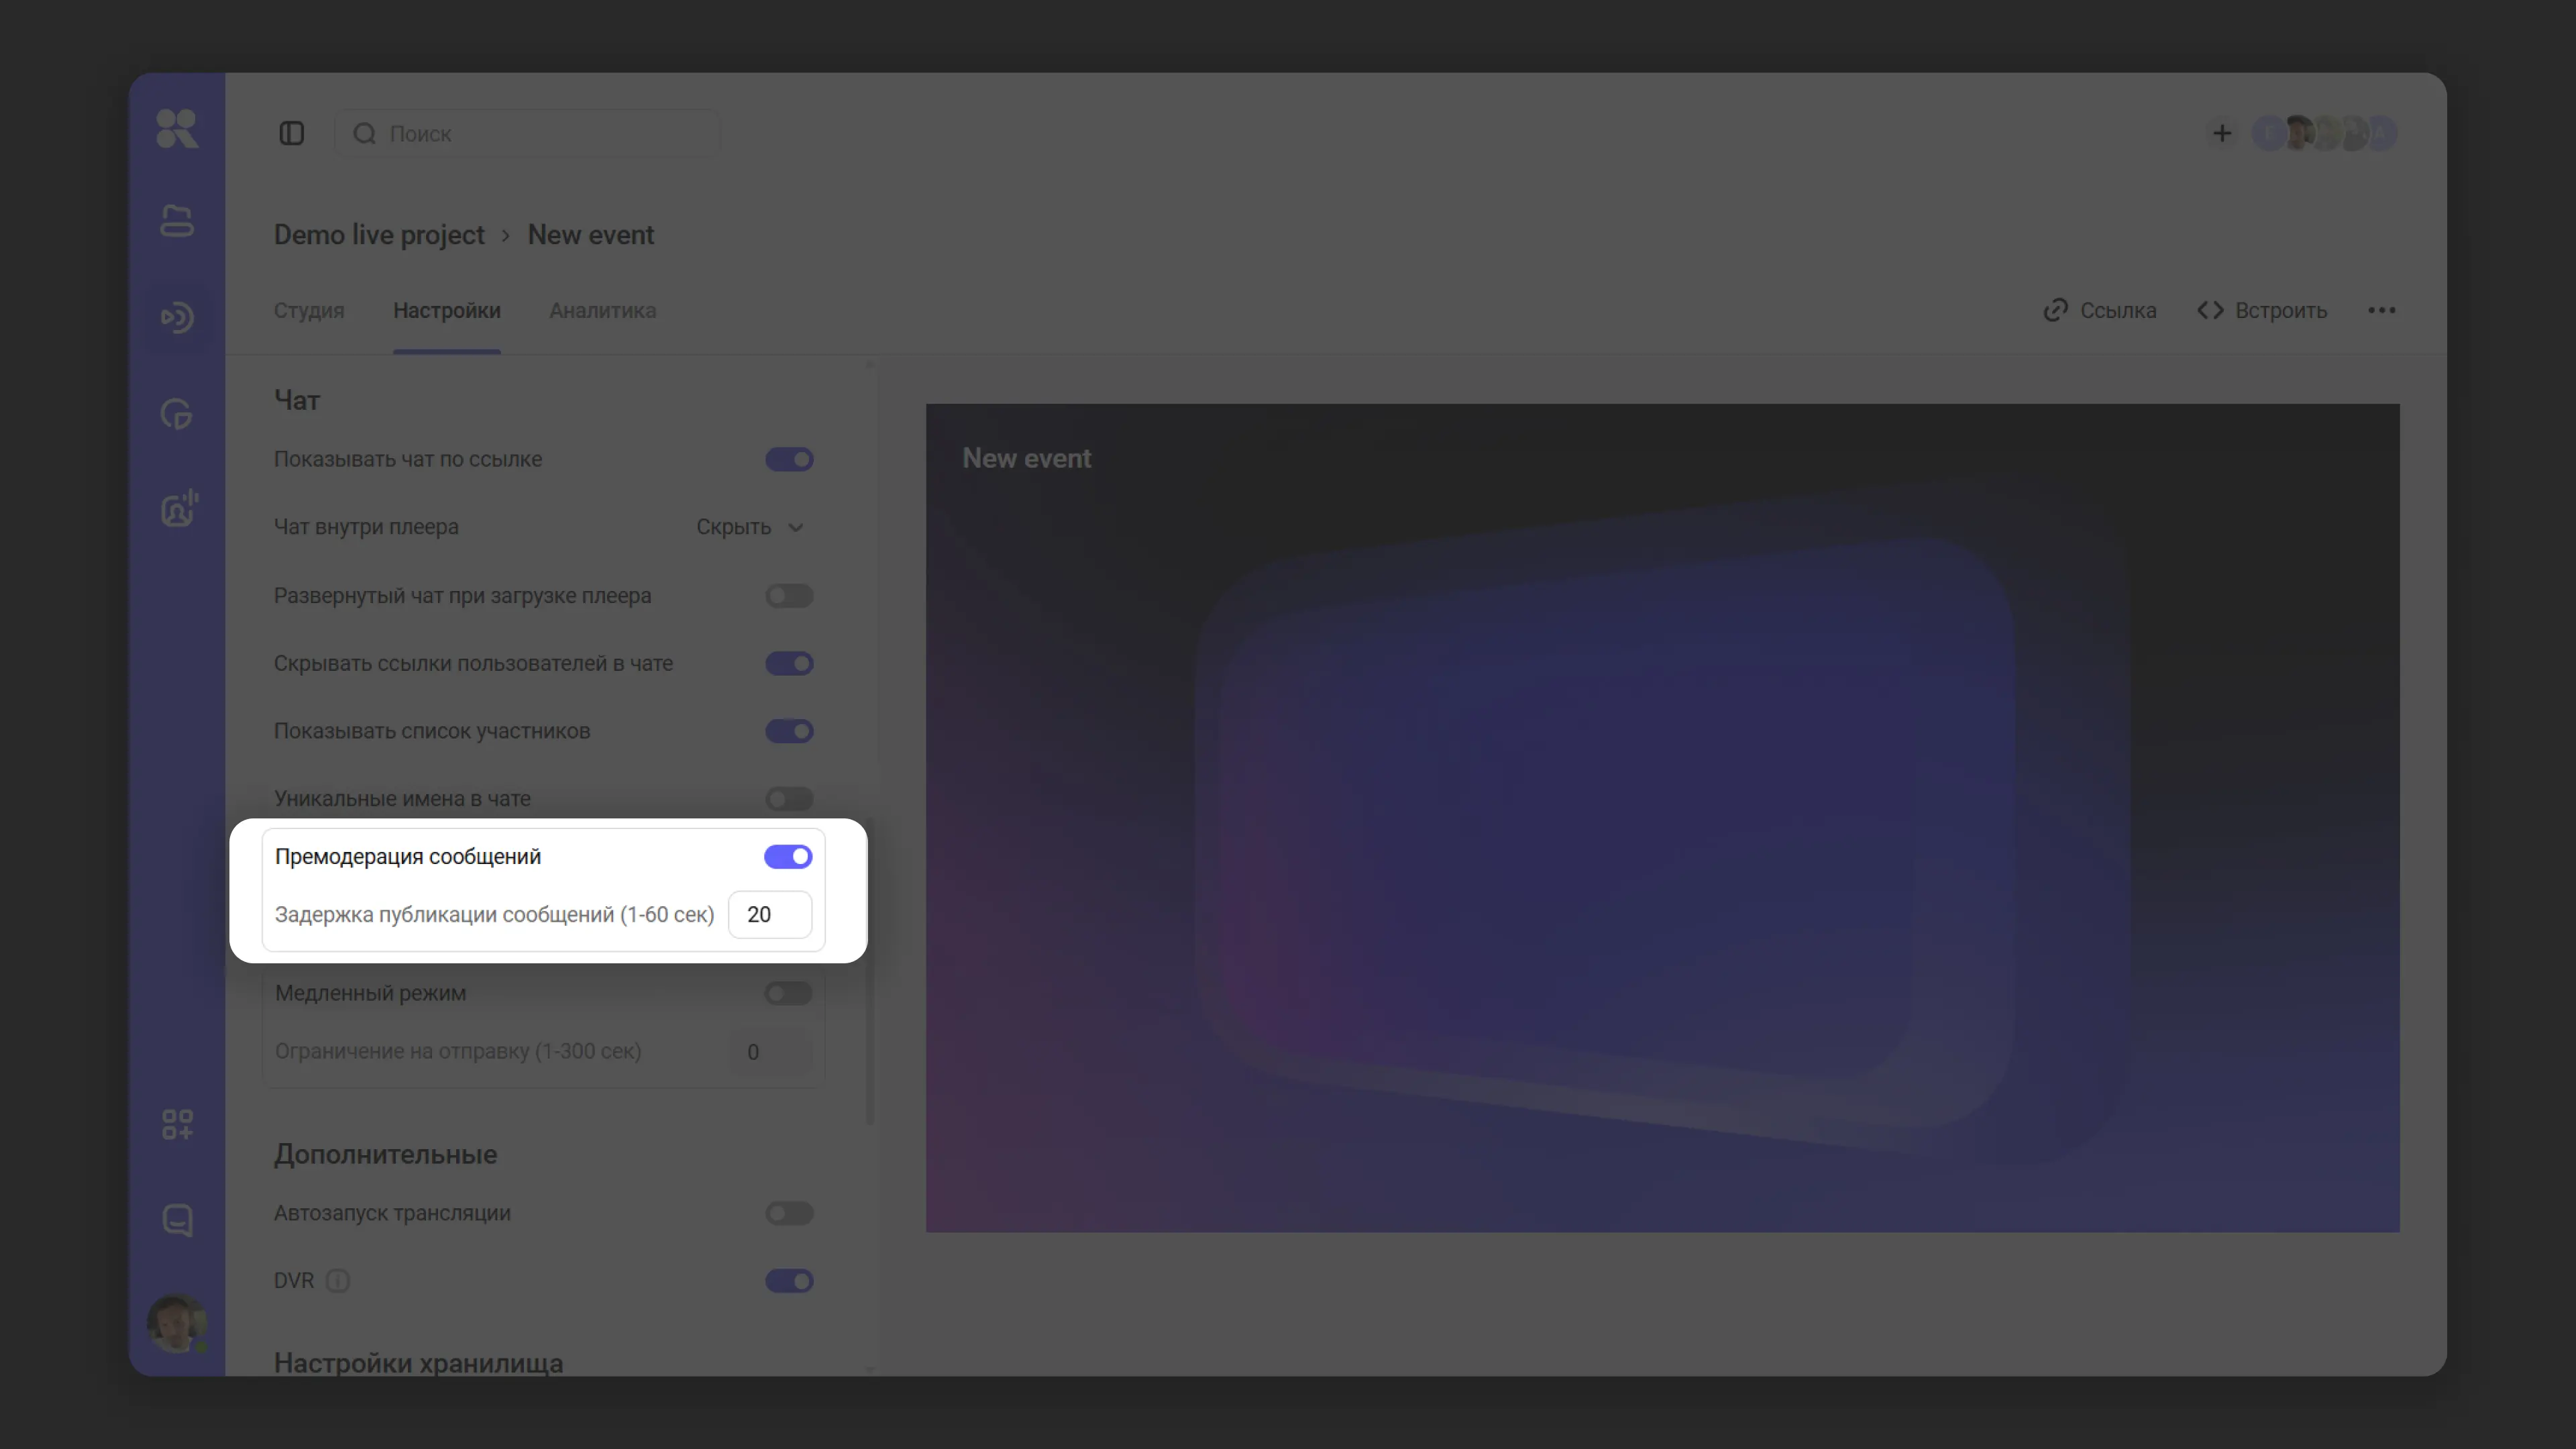The height and width of the screenshot is (1449, 2576).
Task: Turn on Медленный режим toggle
Action: (x=788, y=993)
